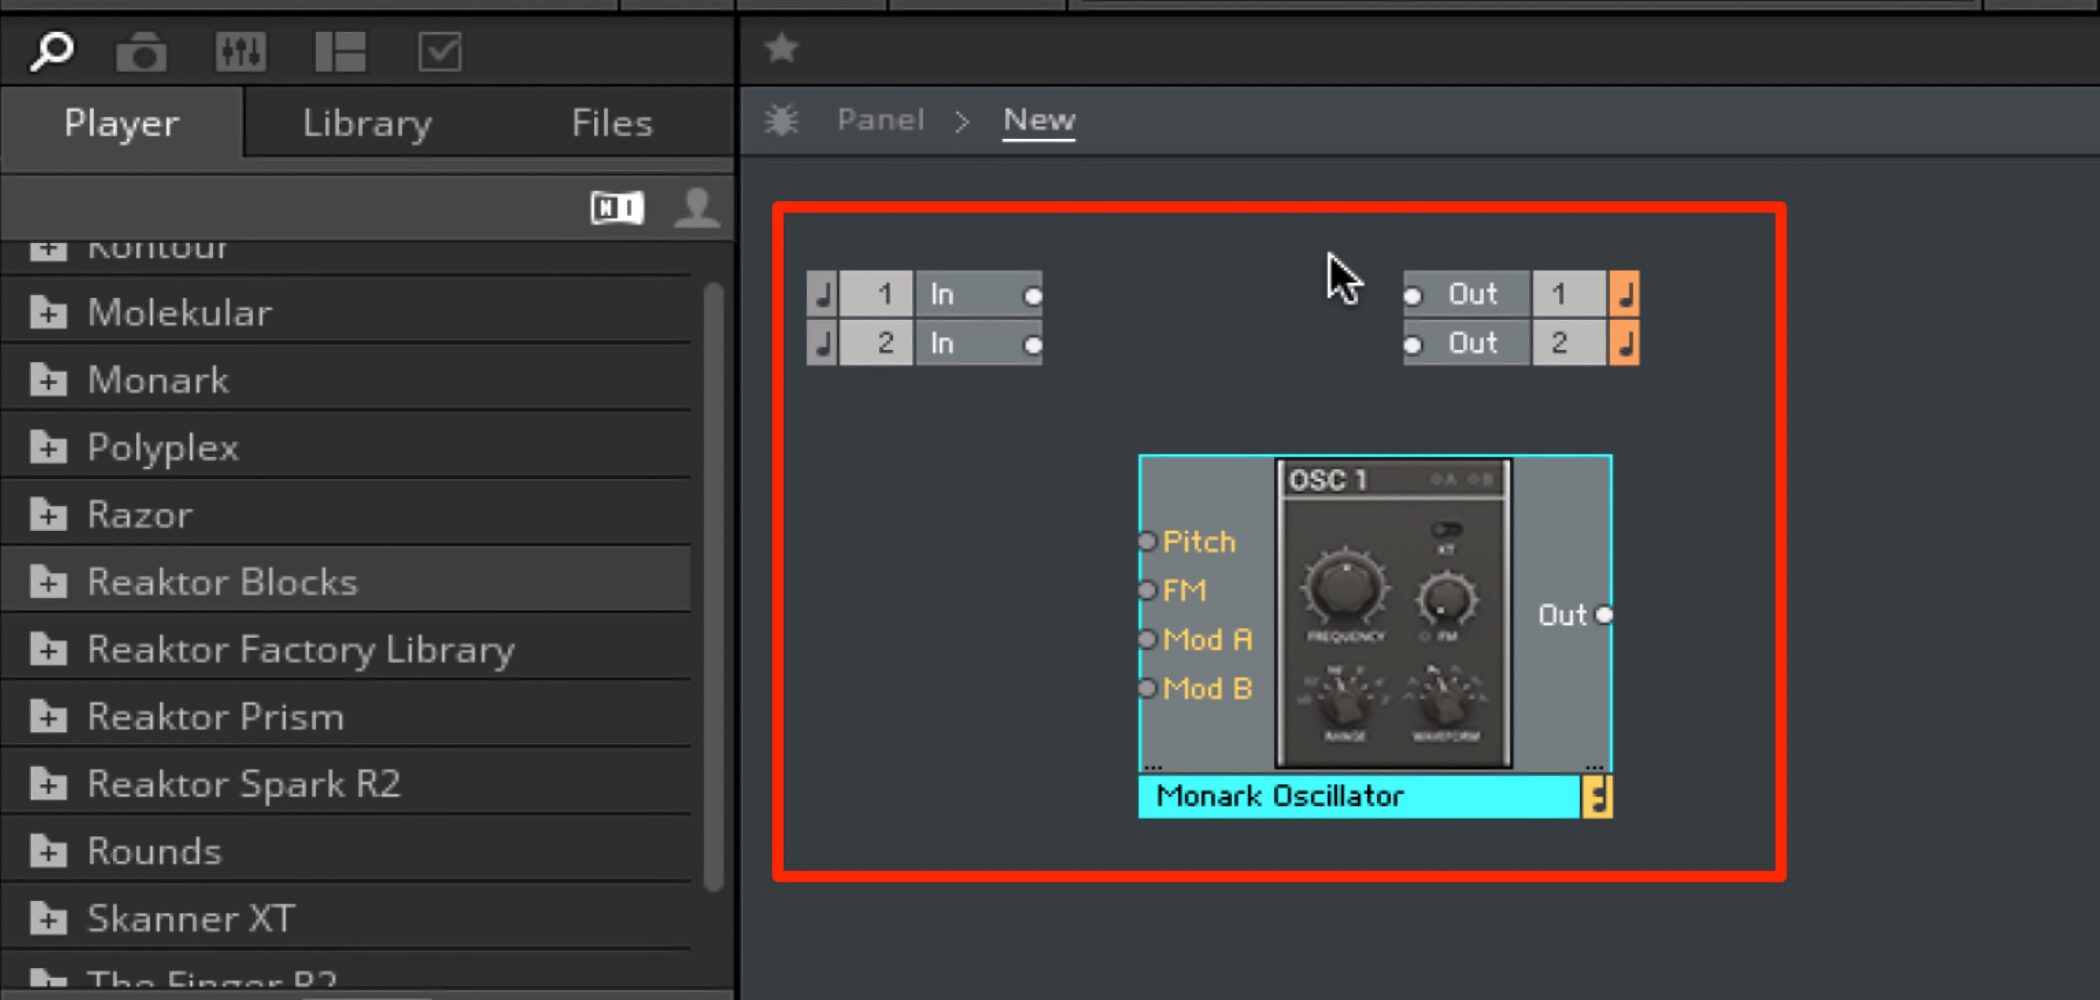
Task: Click the checkmark box toolbar icon
Action: (x=440, y=52)
